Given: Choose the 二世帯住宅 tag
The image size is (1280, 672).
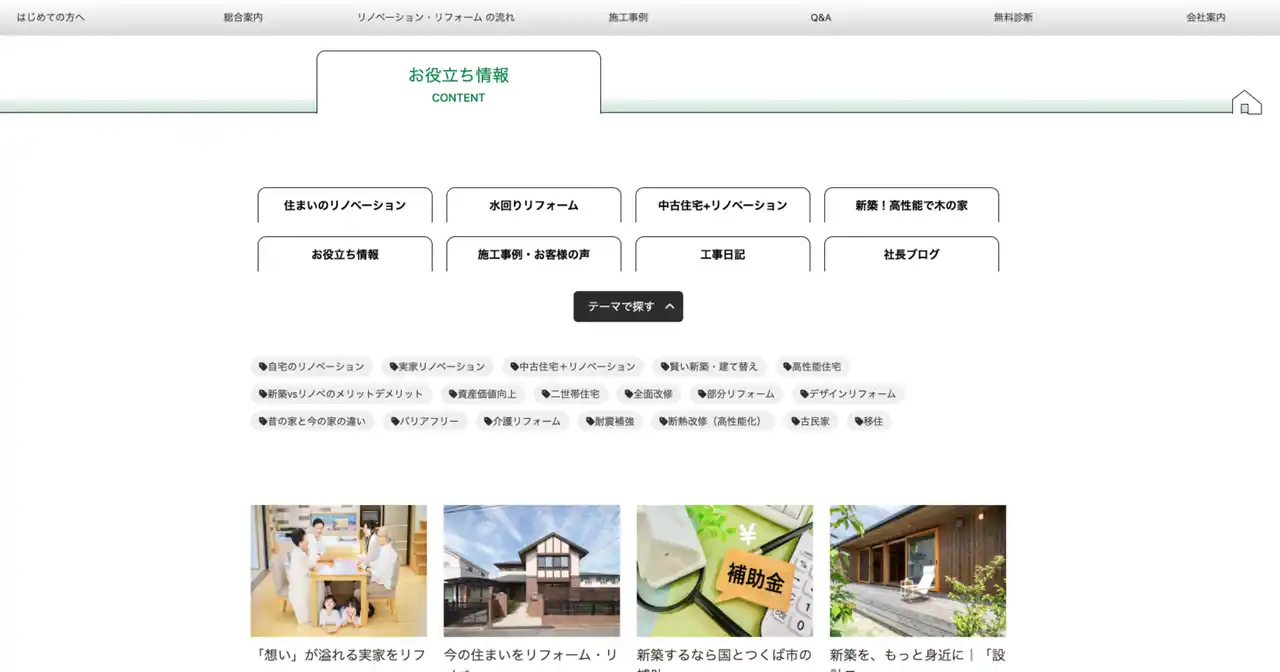Looking at the screenshot, I should click(x=569, y=394).
